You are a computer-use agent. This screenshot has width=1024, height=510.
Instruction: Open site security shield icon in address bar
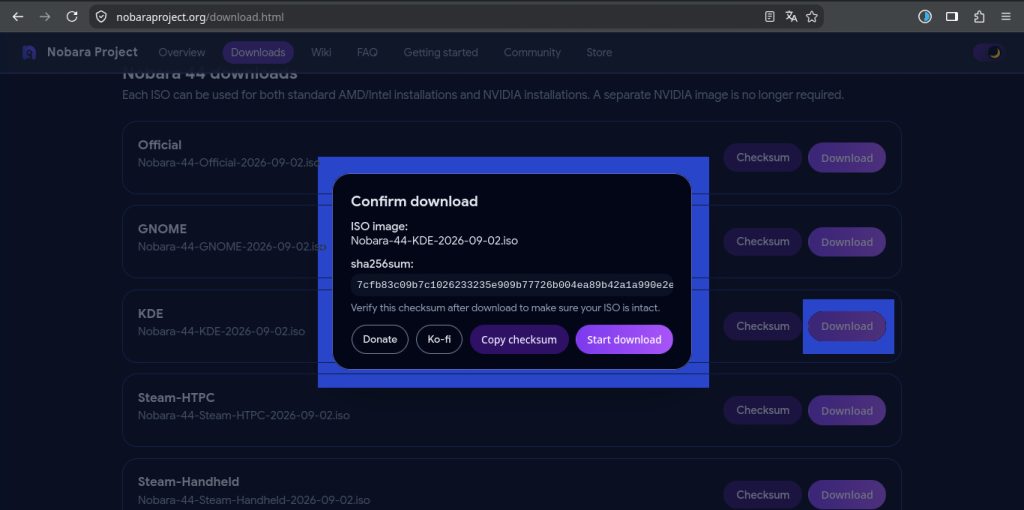point(101,17)
